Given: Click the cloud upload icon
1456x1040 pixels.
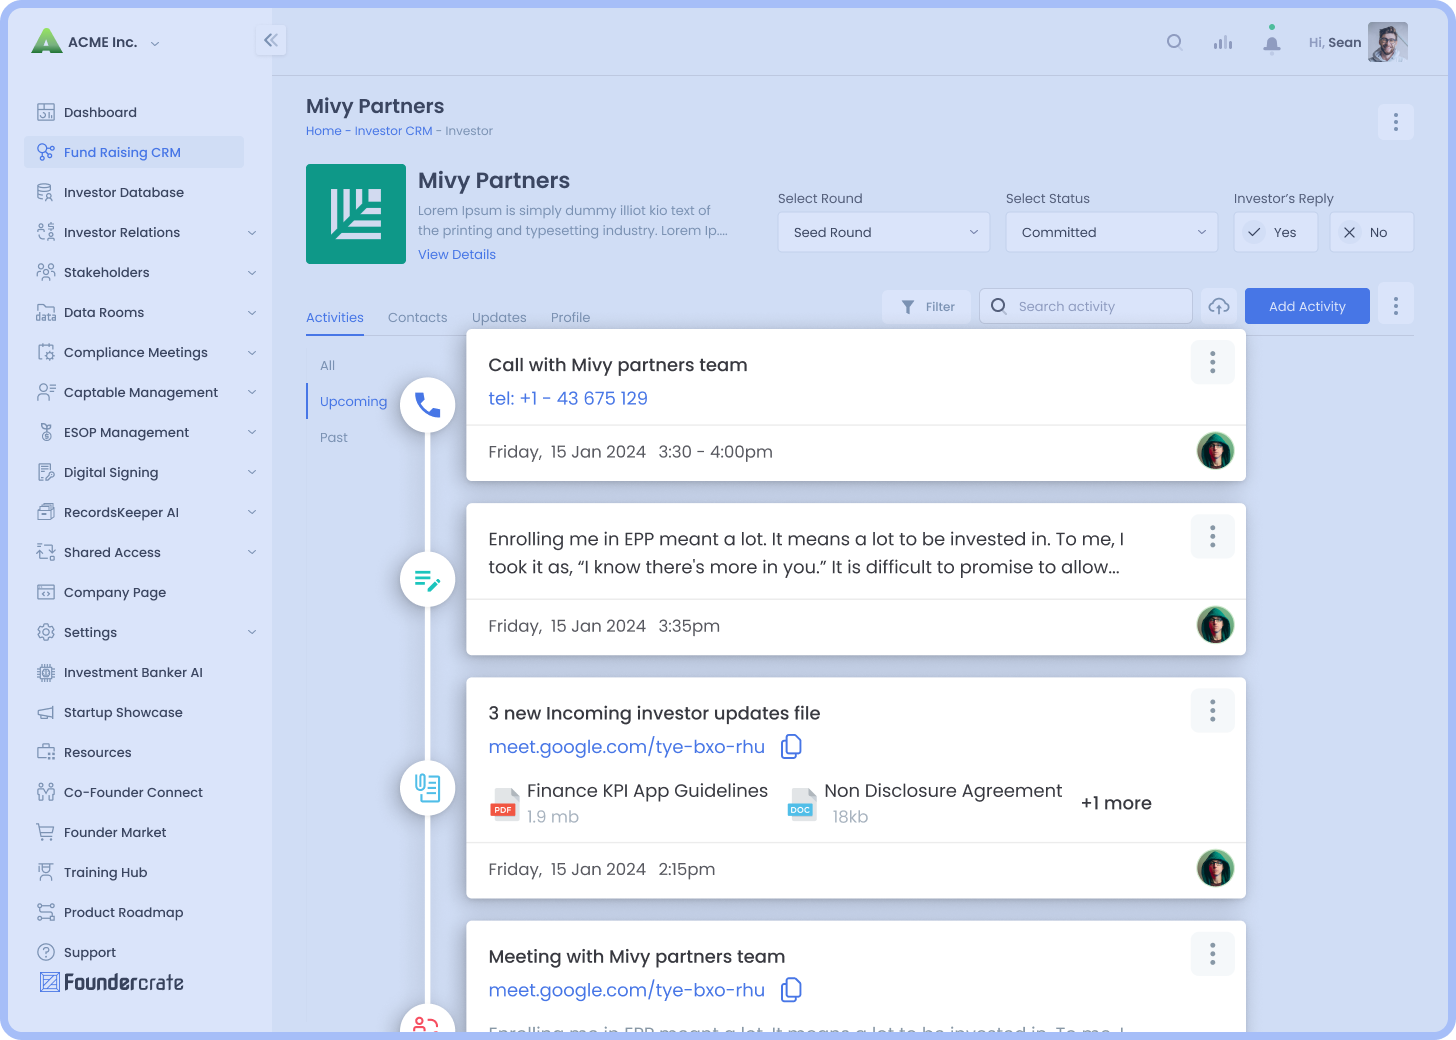Looking at the screenshot, I should [1218, 306].
